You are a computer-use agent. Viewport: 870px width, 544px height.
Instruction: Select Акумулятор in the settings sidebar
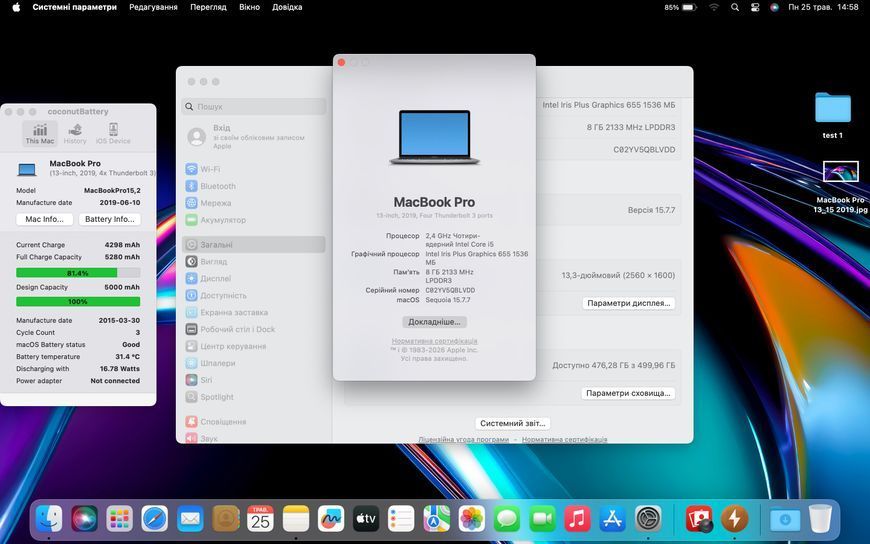tap(254, 220)
